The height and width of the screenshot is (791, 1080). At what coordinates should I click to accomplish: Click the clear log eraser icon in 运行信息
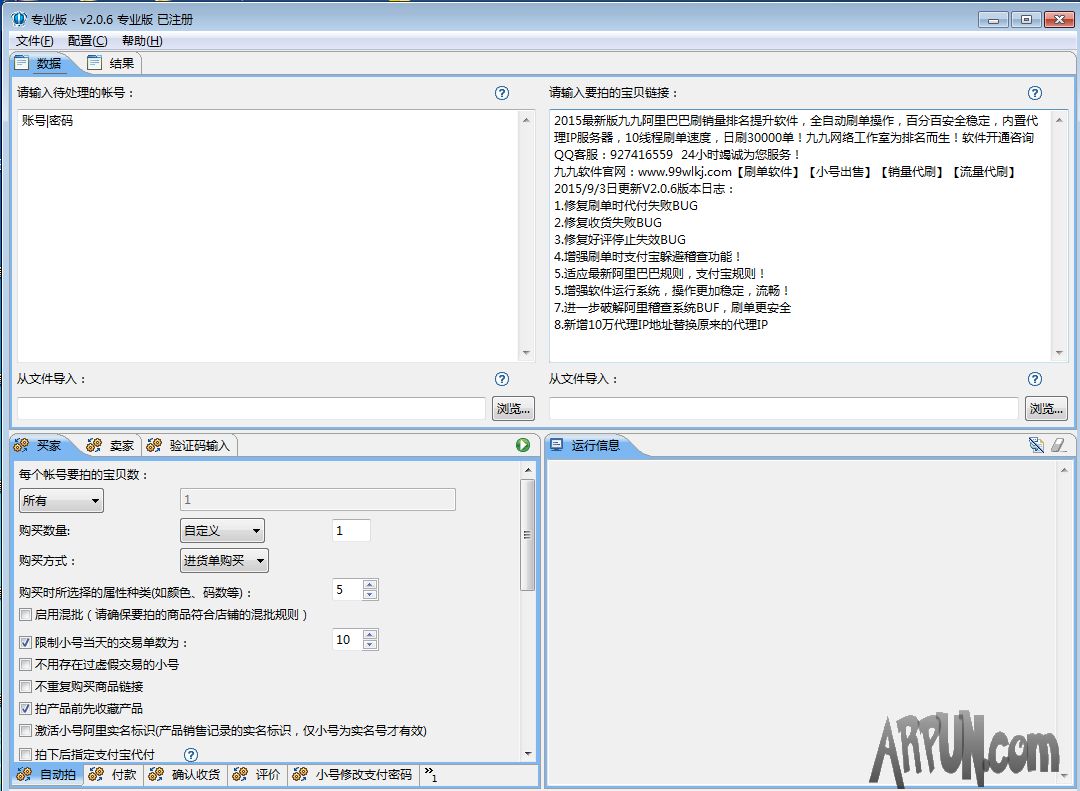pyautogui.click(x=1058, y=445)
